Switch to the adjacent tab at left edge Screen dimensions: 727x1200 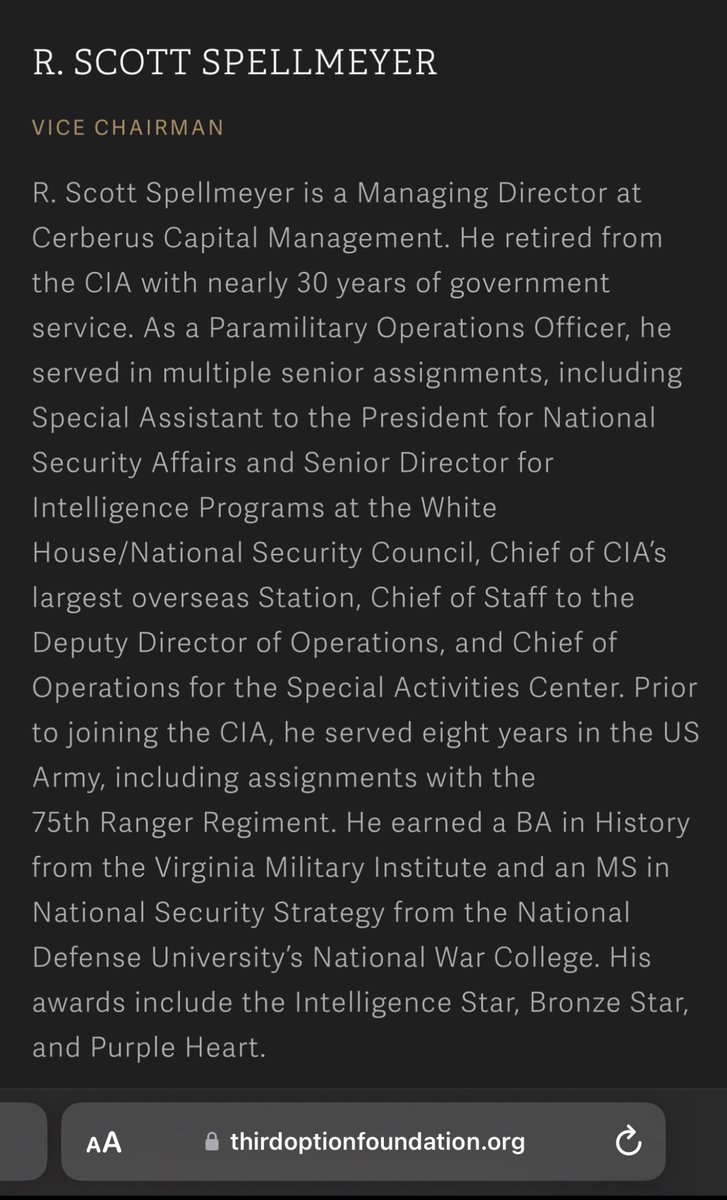pyautogui.click(x=20, y=1142)
